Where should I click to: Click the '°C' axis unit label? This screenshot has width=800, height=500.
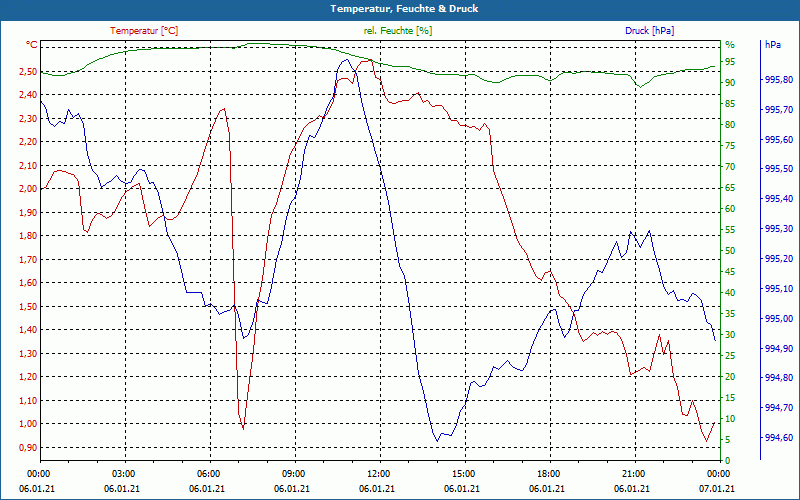point(32,45)
